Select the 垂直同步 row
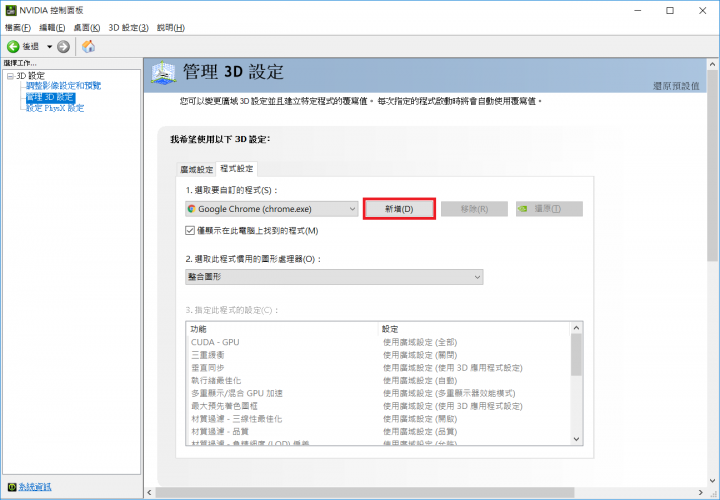The width and height of the screenshot is (720, 500). pos(378,368)
